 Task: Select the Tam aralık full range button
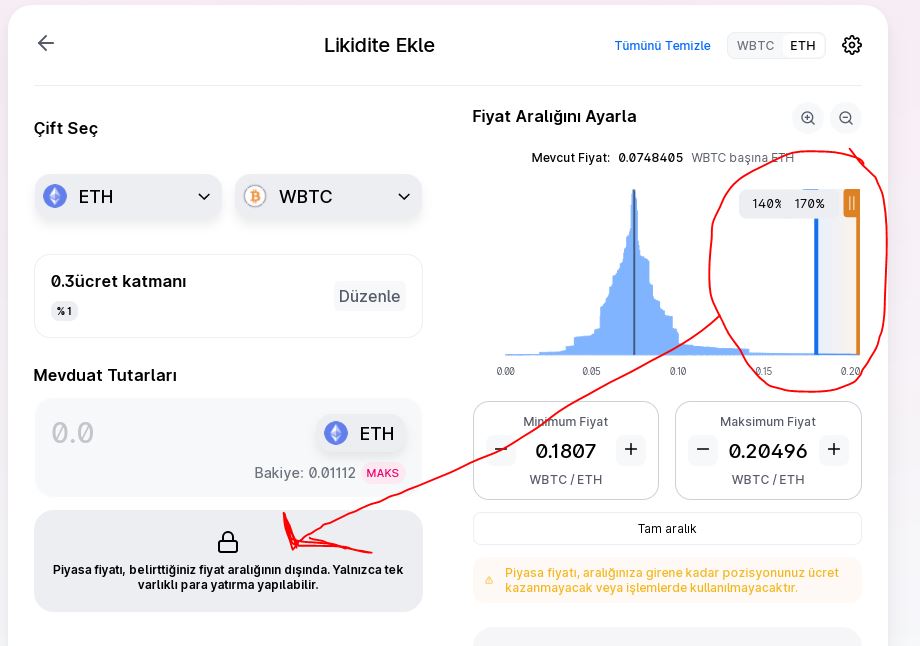667,528
